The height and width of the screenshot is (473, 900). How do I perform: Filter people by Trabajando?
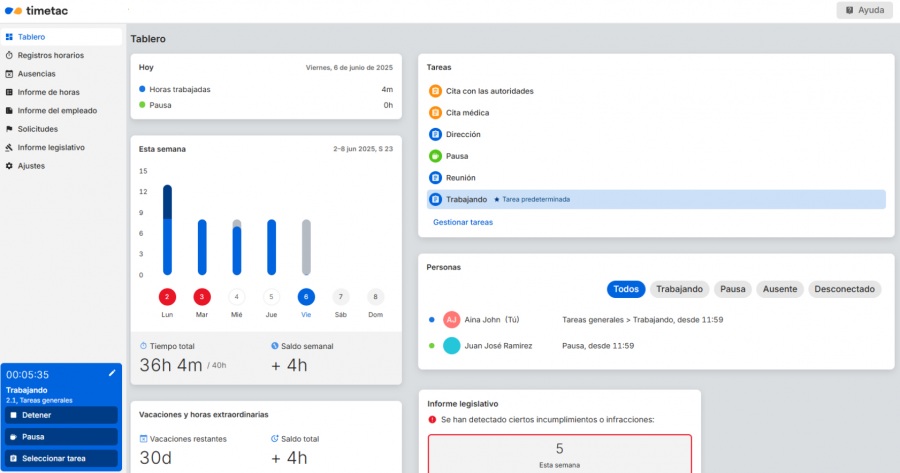680,289
